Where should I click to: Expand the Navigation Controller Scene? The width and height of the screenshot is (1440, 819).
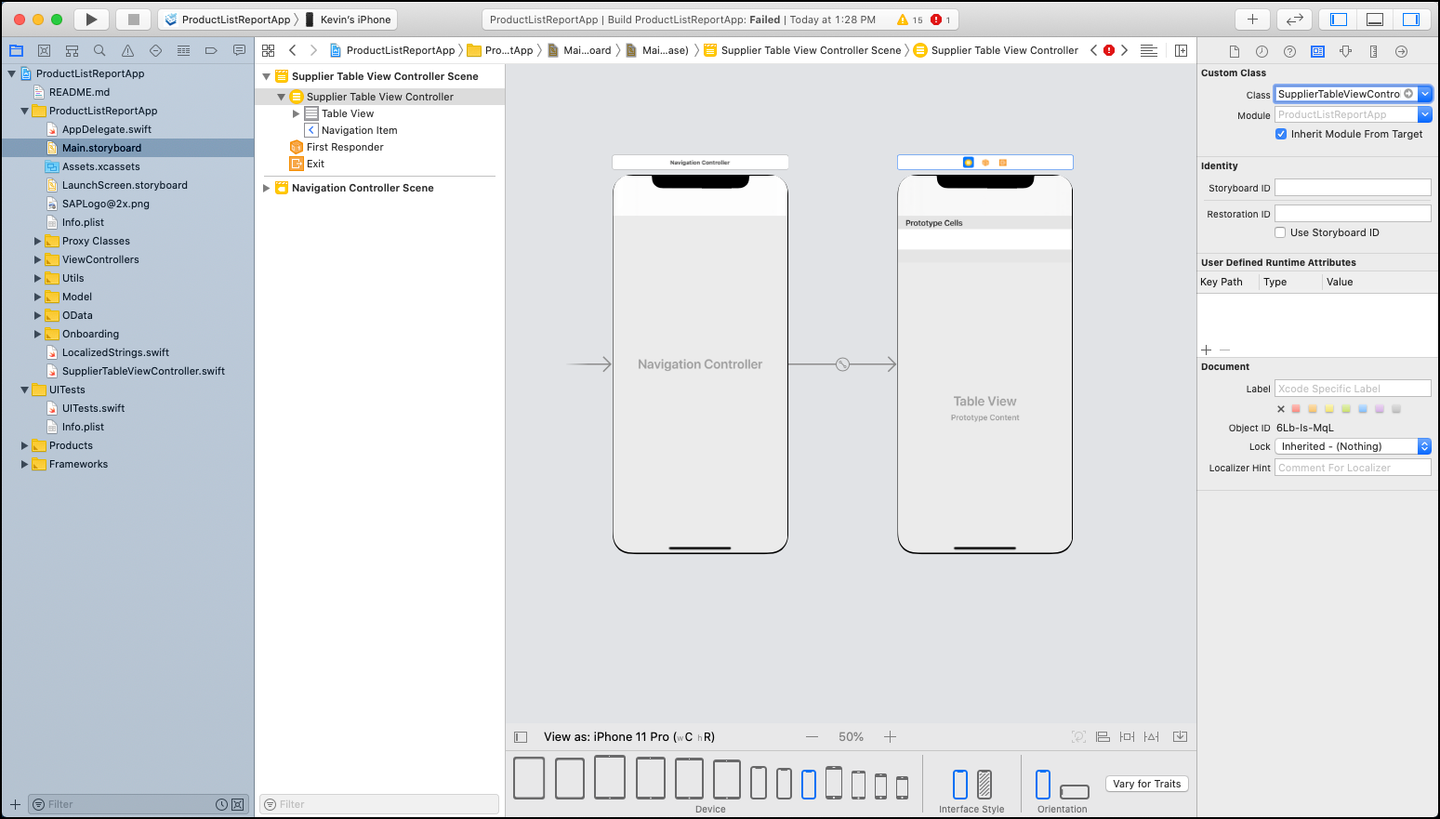pos(267,188)
